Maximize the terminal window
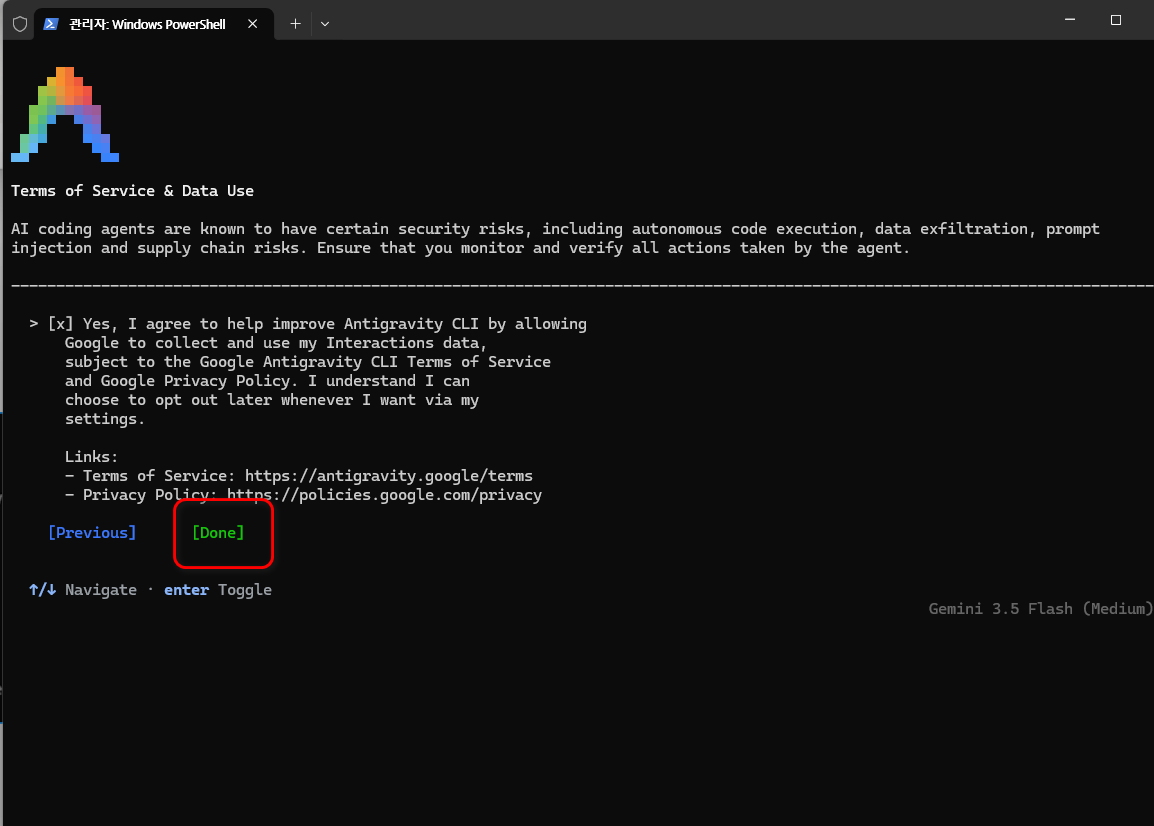 point(1116,20)
